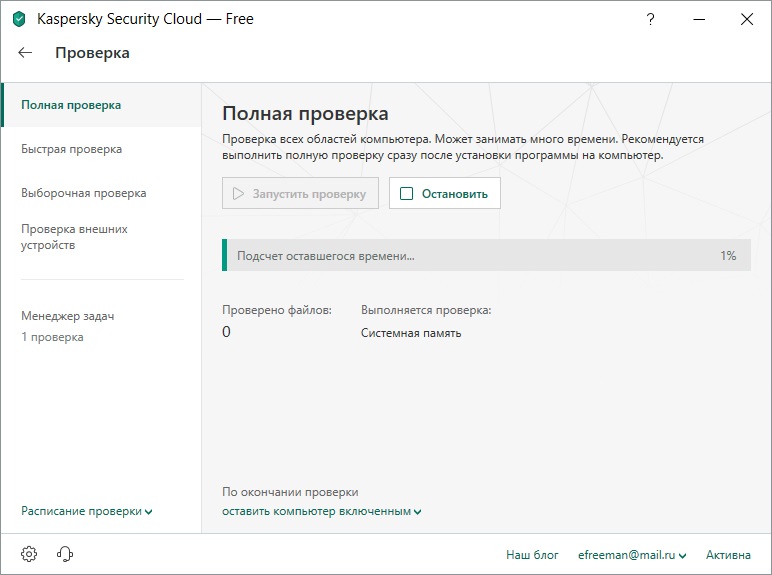Screen dimensions: 772x575
Task: Open the Наш блог link
Action: (x=532, y=554)
